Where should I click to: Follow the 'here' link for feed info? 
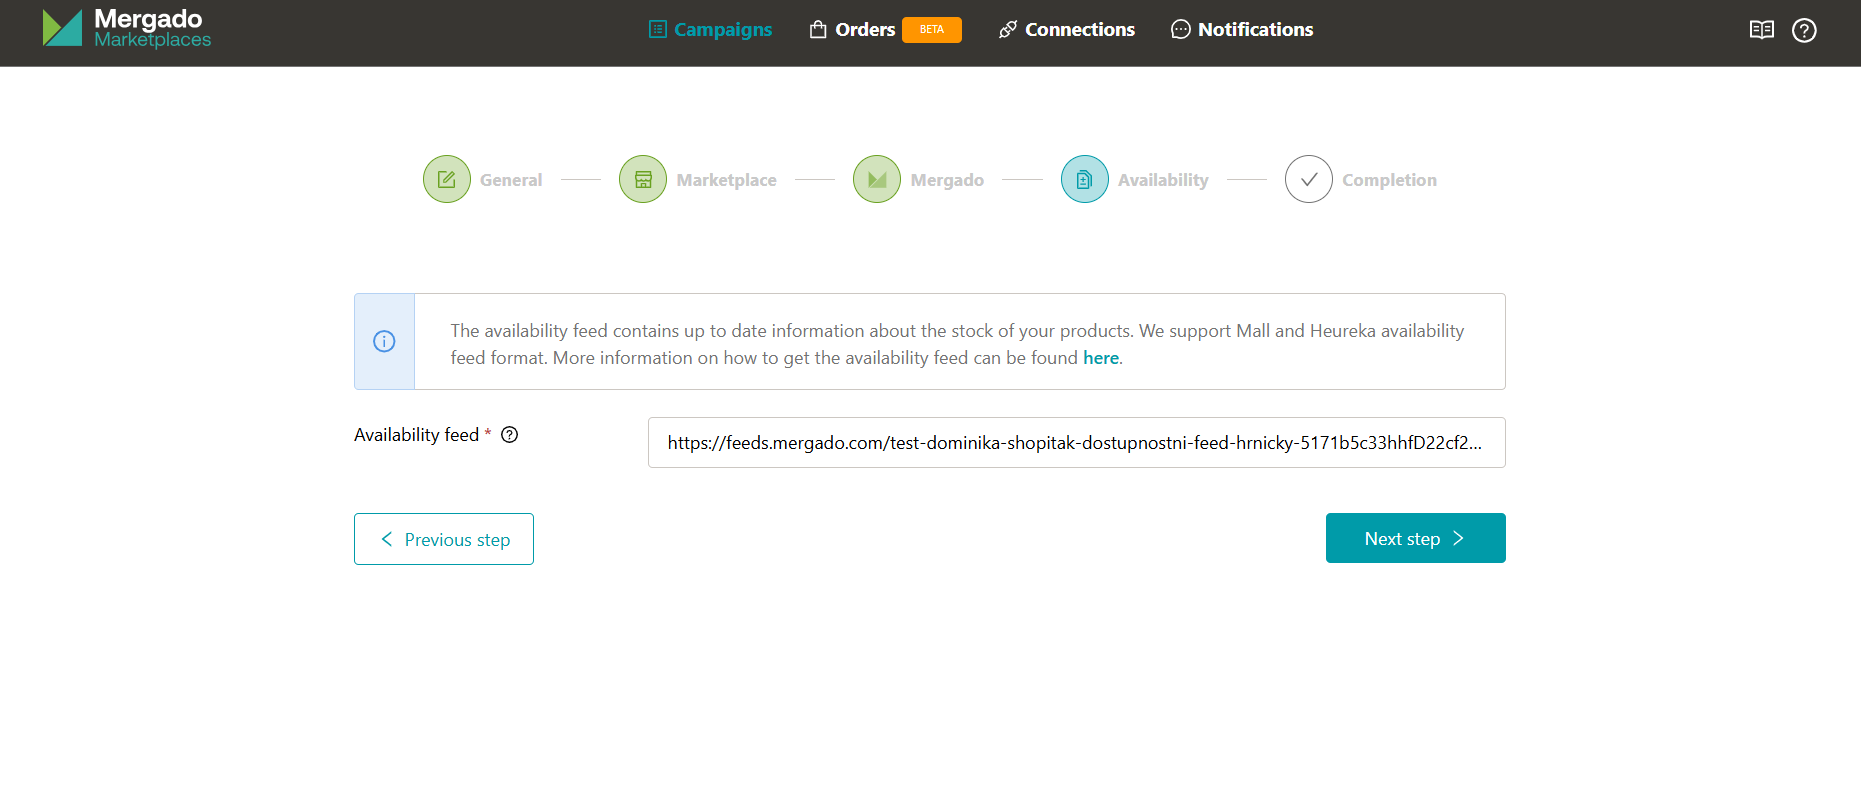pos(1100,358)
